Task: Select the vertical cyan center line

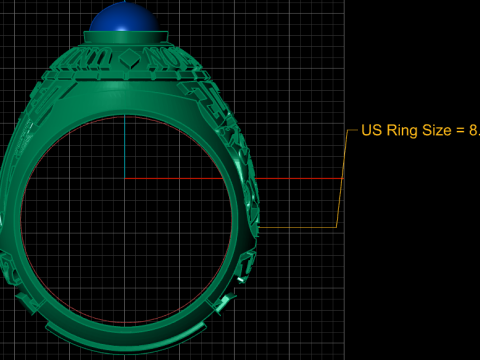Action: coord(125,147)
